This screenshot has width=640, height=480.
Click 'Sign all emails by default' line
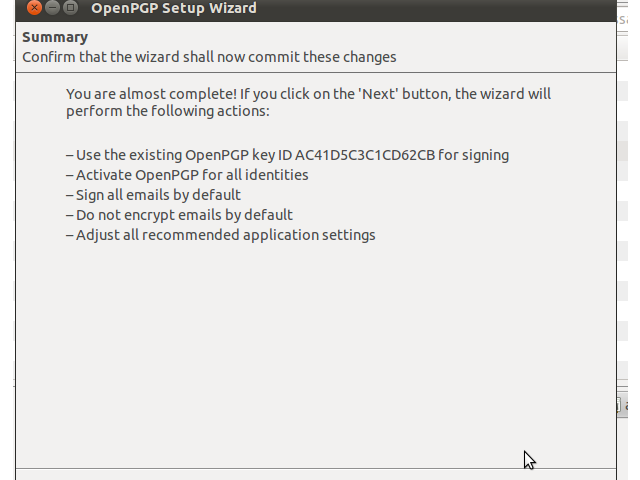click(153, 195)
